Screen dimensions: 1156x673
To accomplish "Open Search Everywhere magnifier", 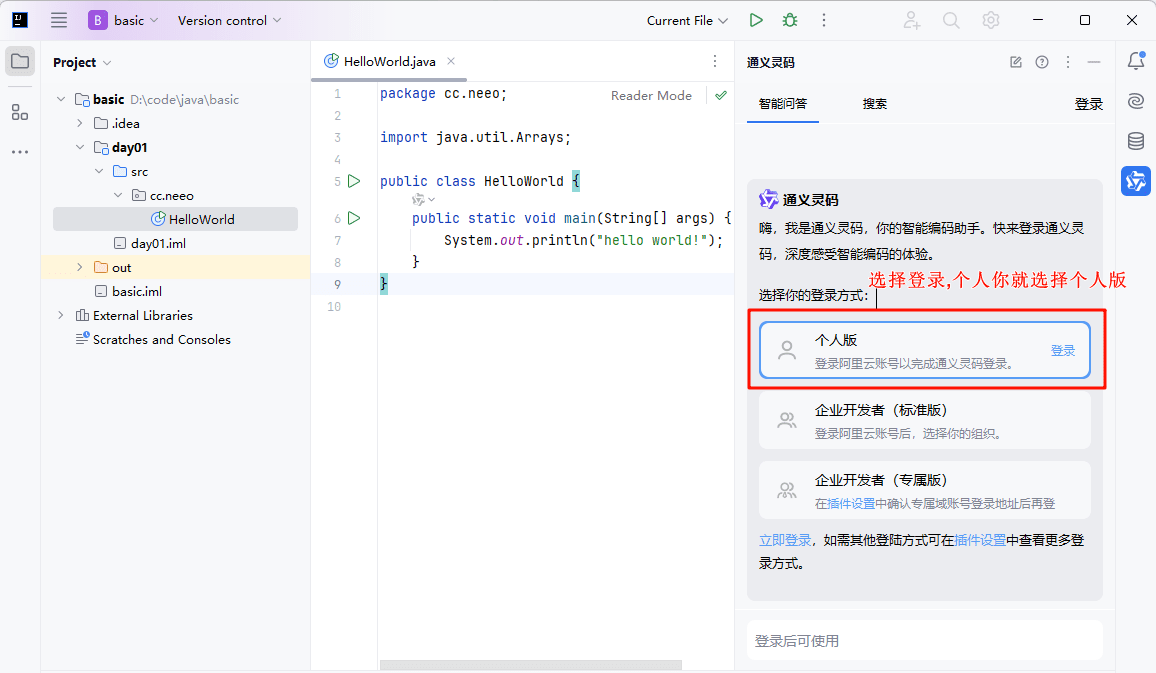I will click(x=951, y=20).
